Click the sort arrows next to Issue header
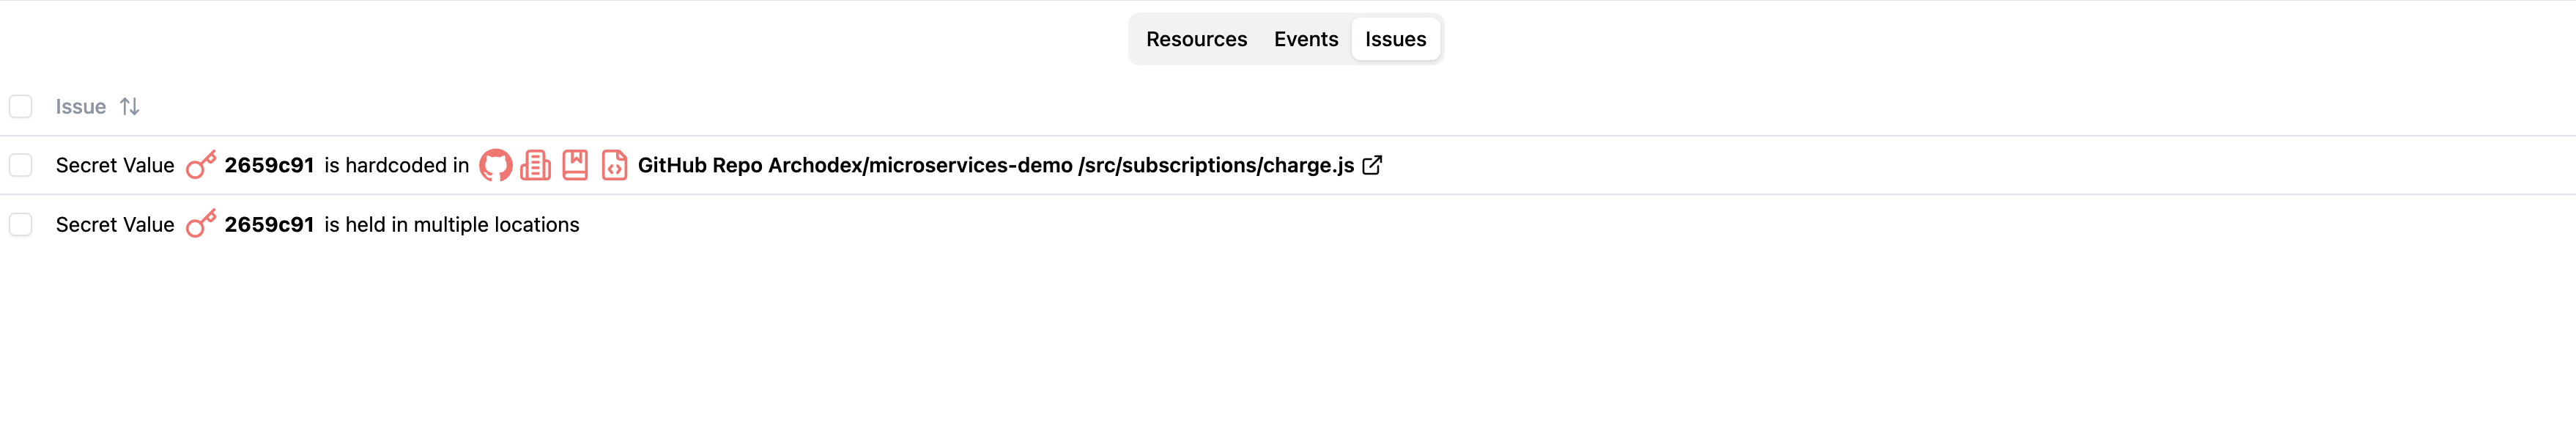 tap(129, 105)
